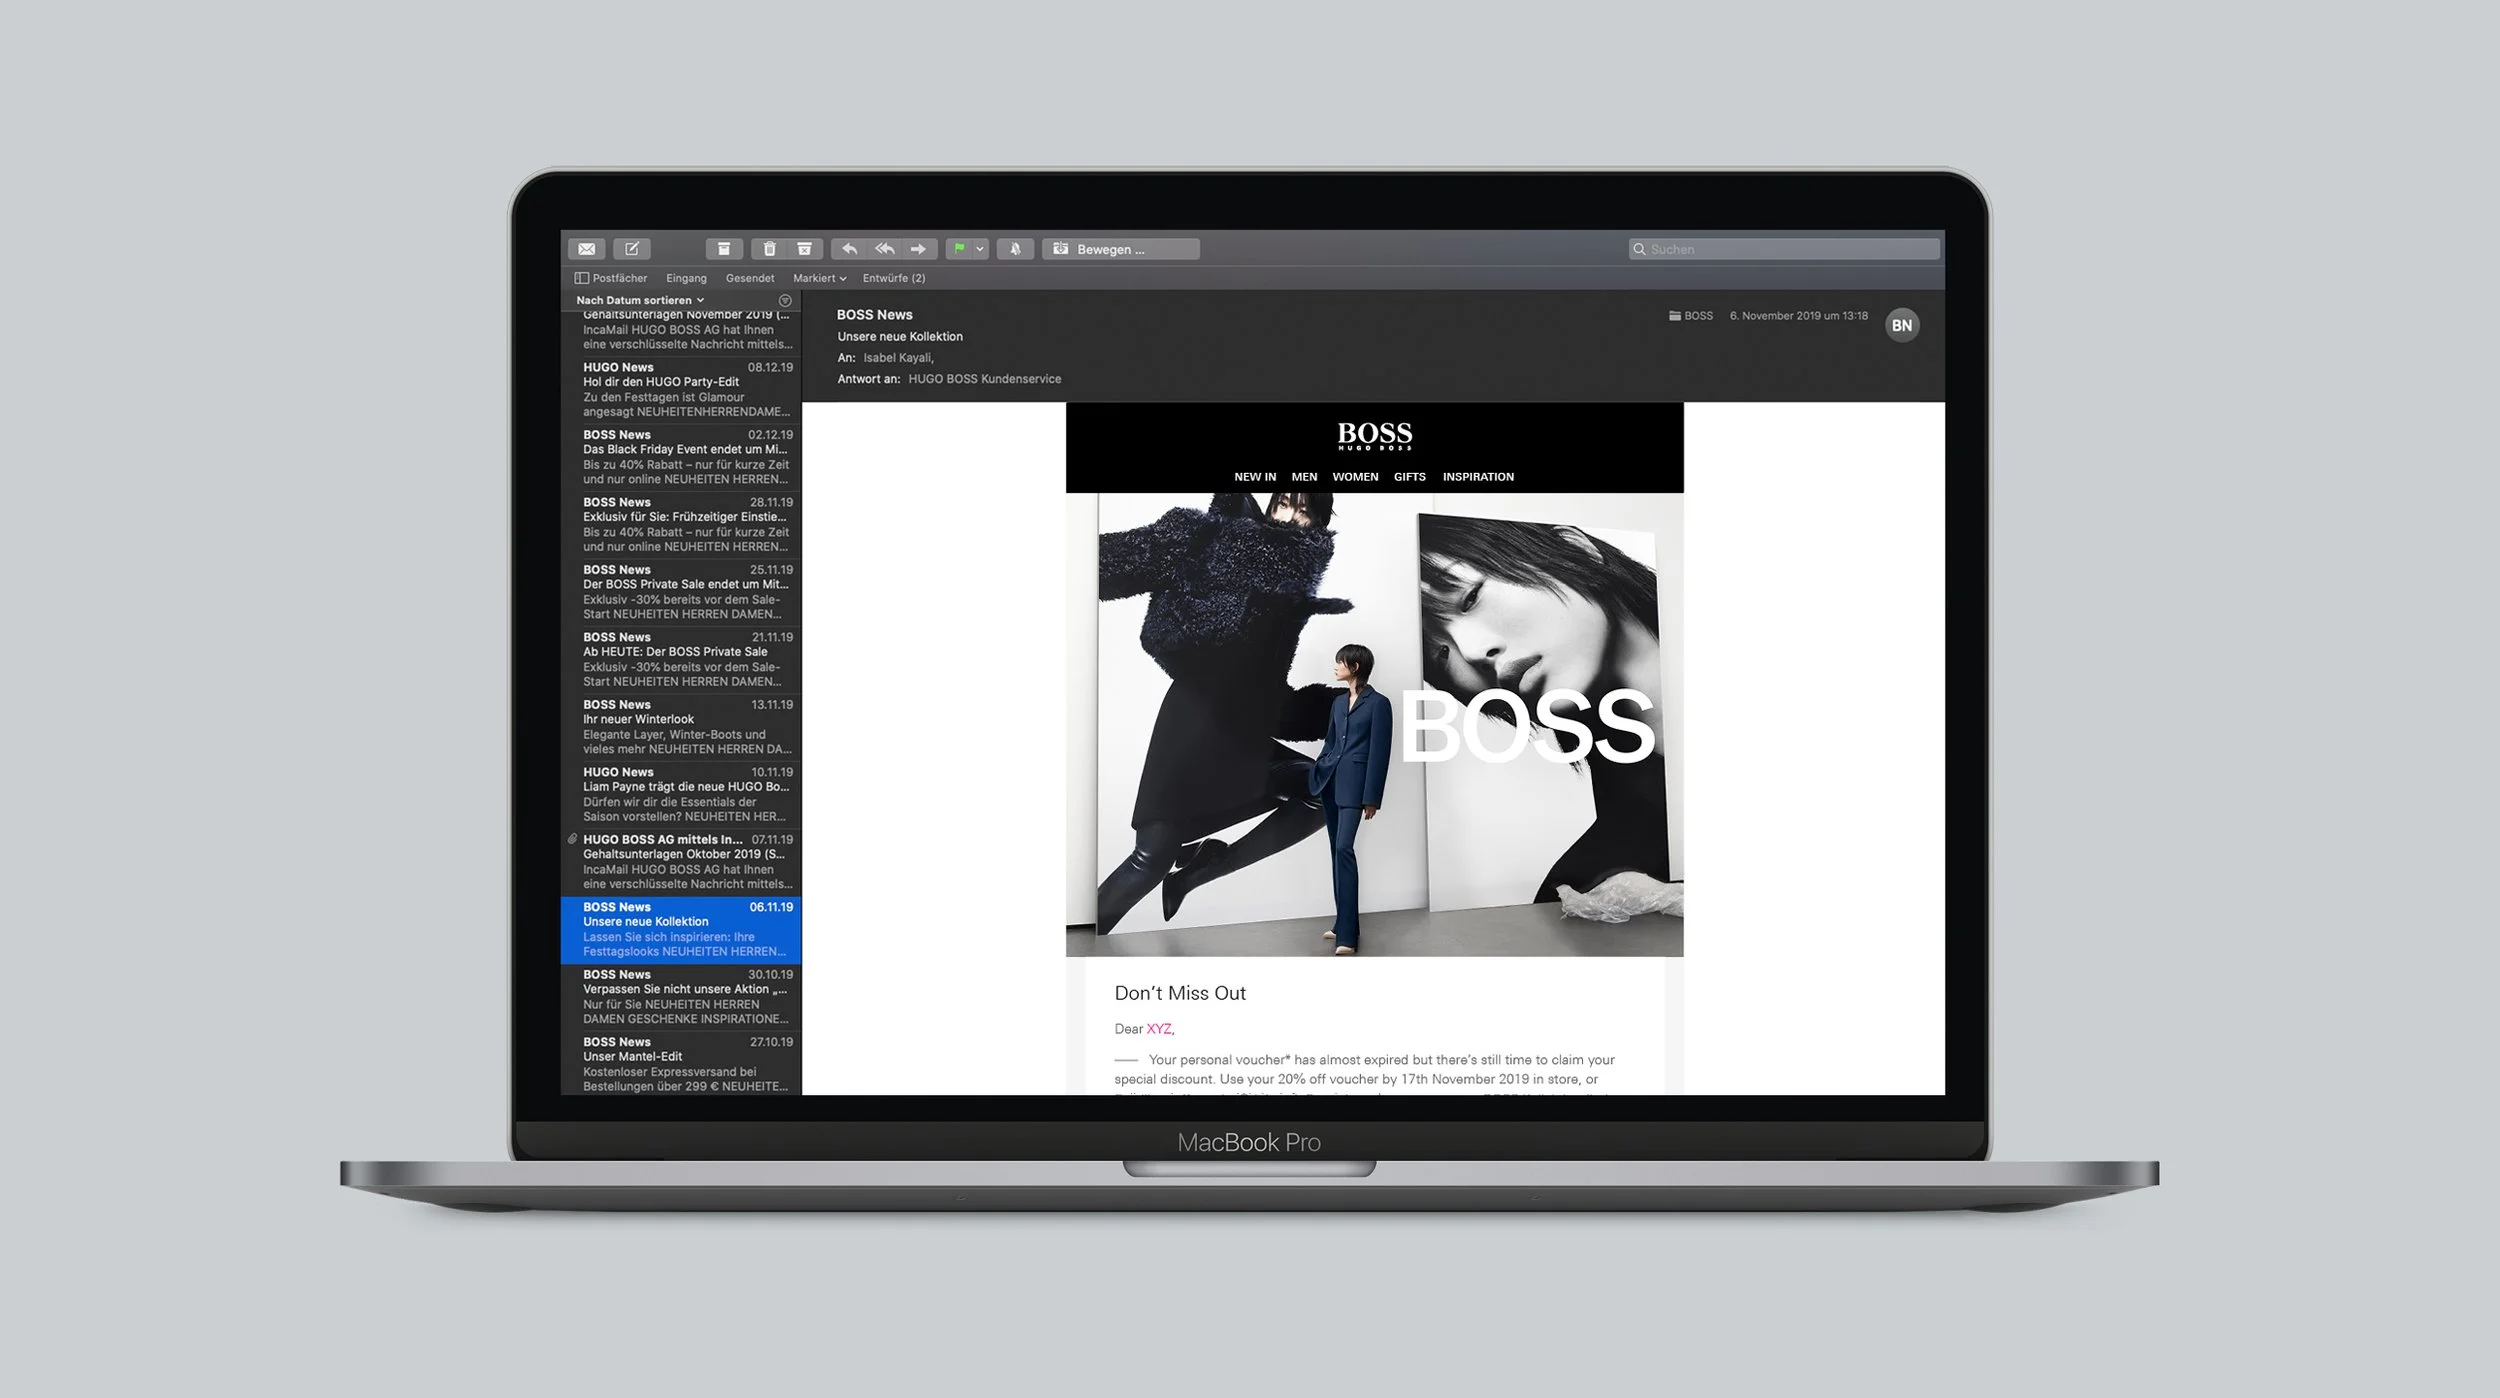The image size is (2500, 1398).
Task: Open GIFTS in newsletter navigation
Action: (1410, 477)
